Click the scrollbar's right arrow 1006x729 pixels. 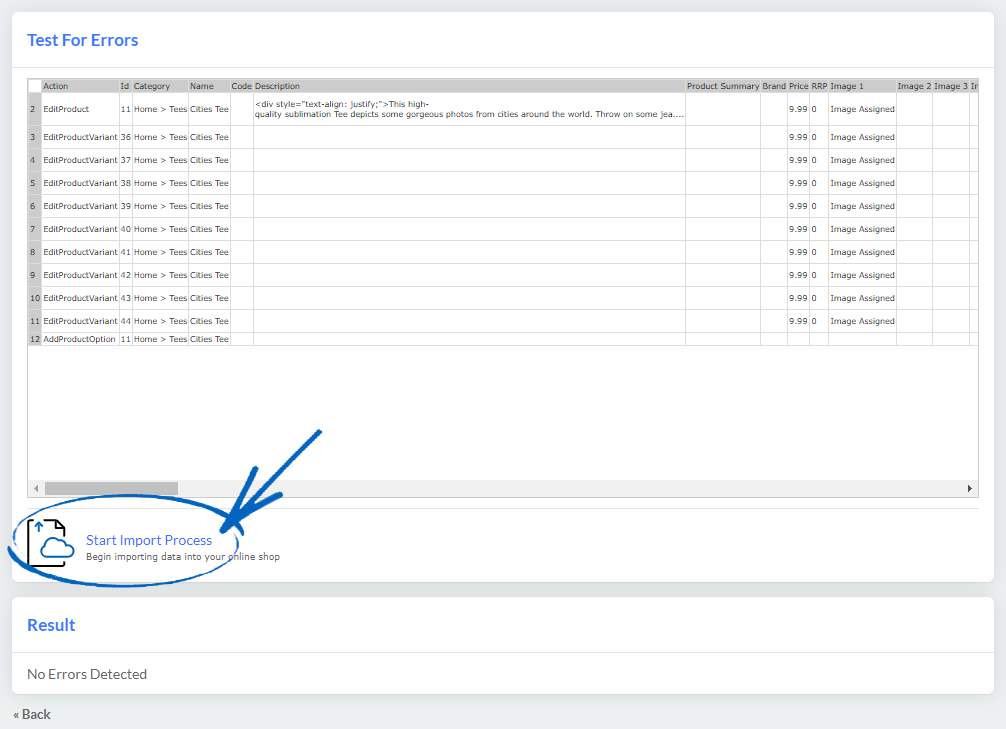(x=969, y=488)
